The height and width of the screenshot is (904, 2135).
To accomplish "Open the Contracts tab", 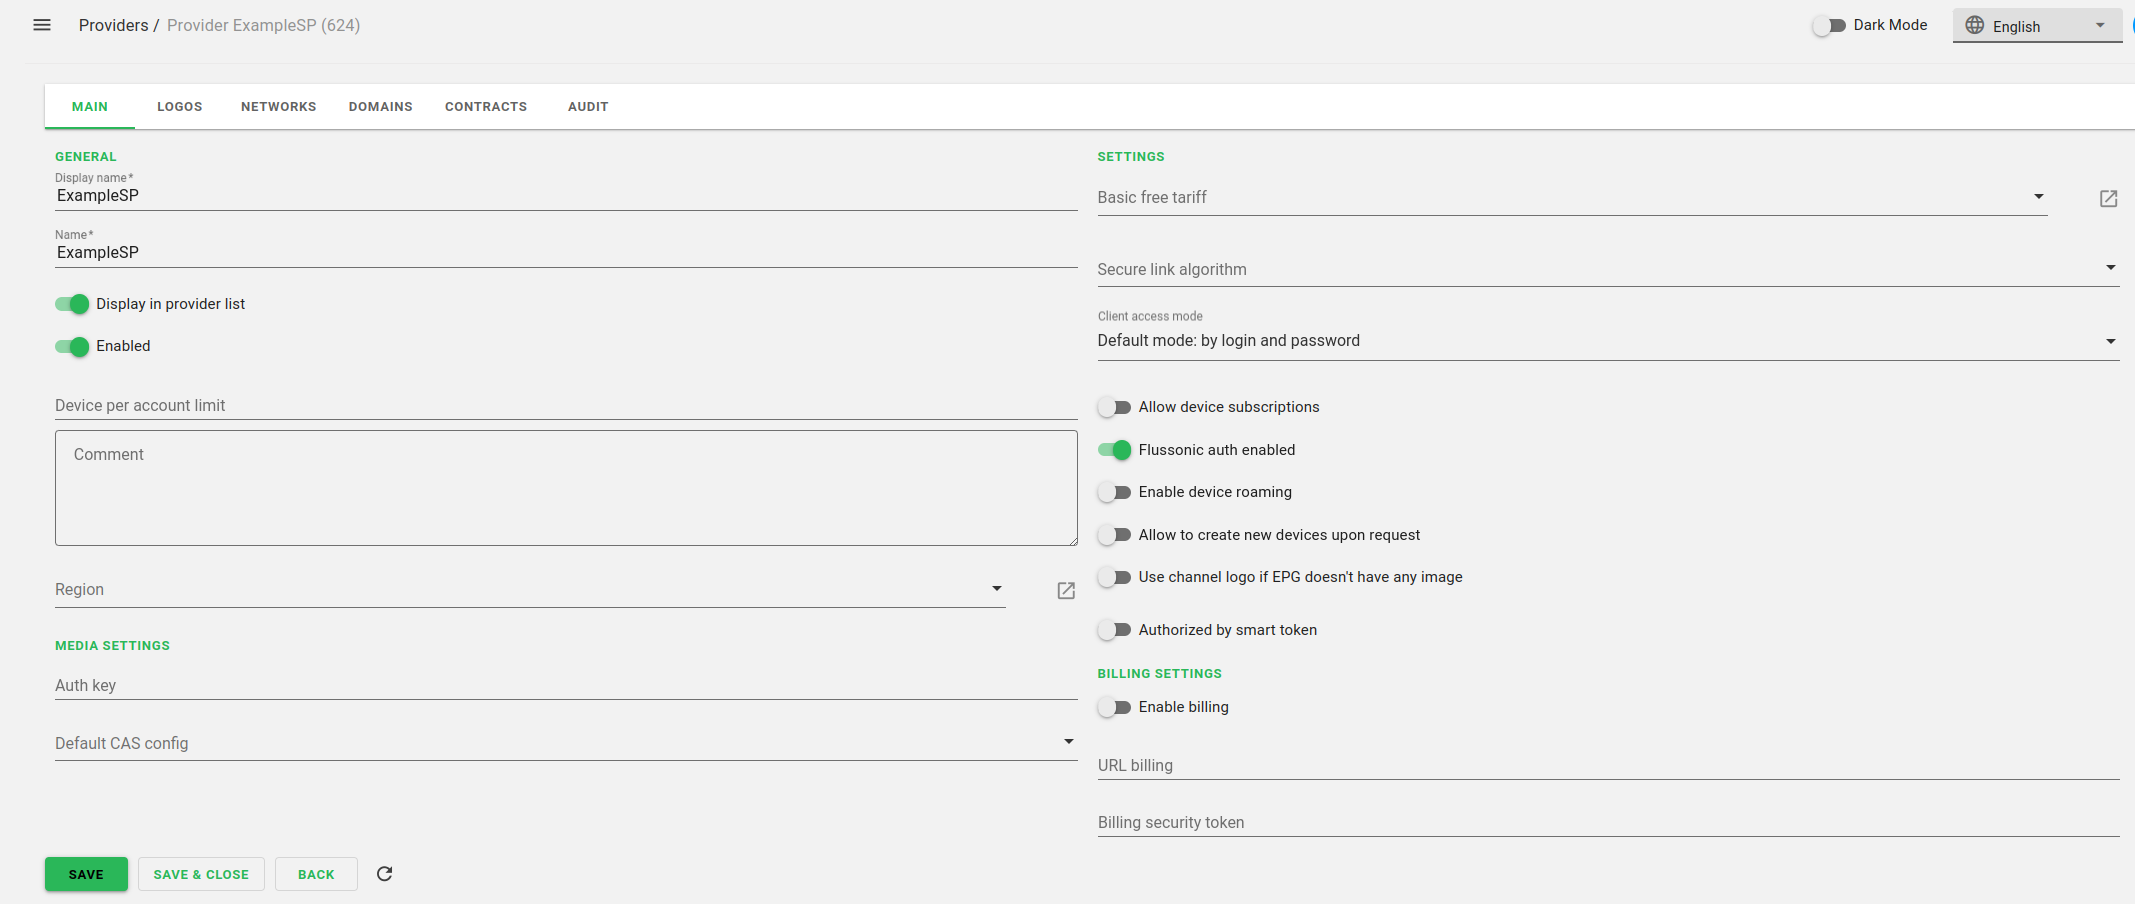I will click(485, 107).
